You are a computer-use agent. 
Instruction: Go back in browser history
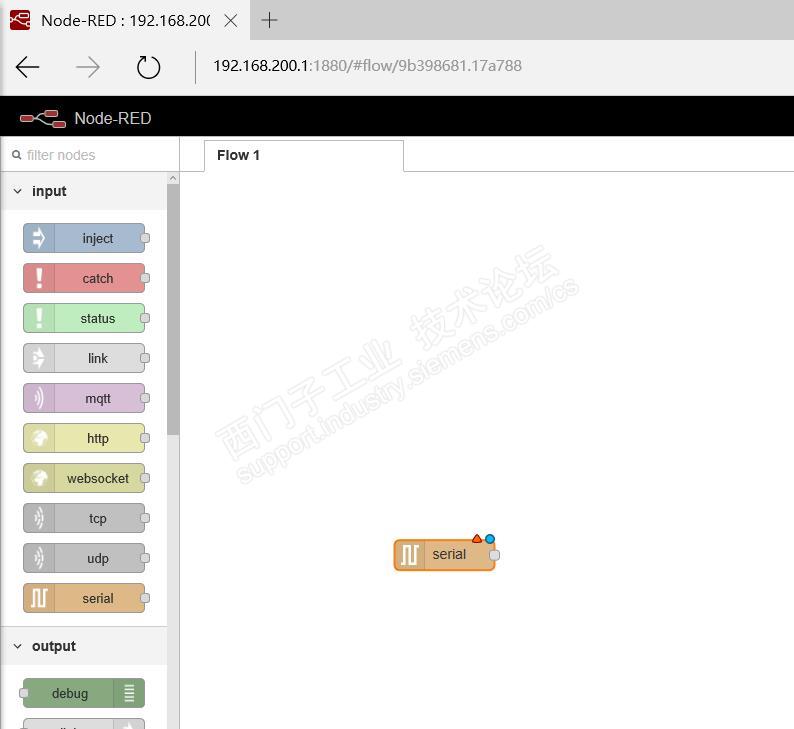tap(27, 67)
